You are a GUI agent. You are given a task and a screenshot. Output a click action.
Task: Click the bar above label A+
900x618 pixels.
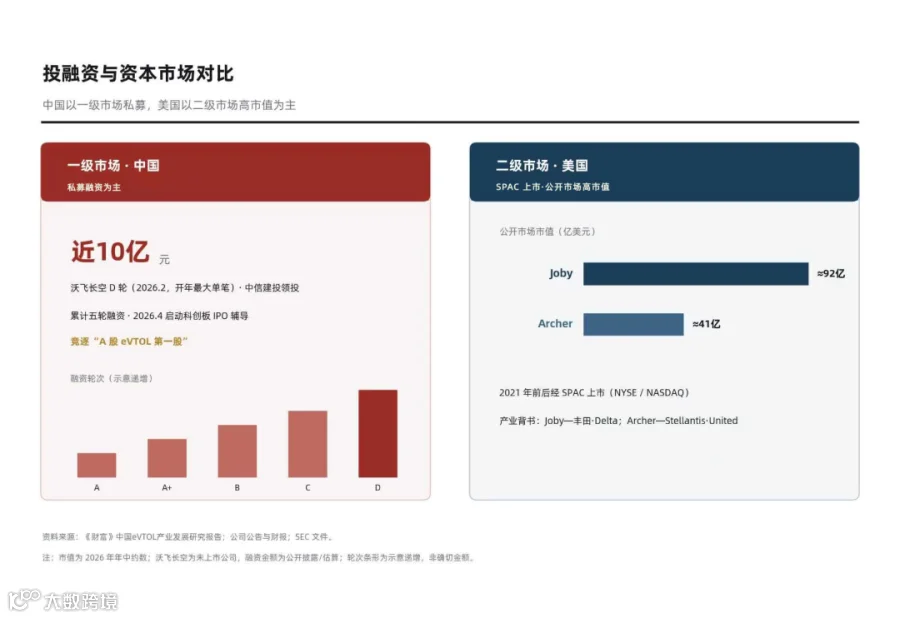point(167,458)
